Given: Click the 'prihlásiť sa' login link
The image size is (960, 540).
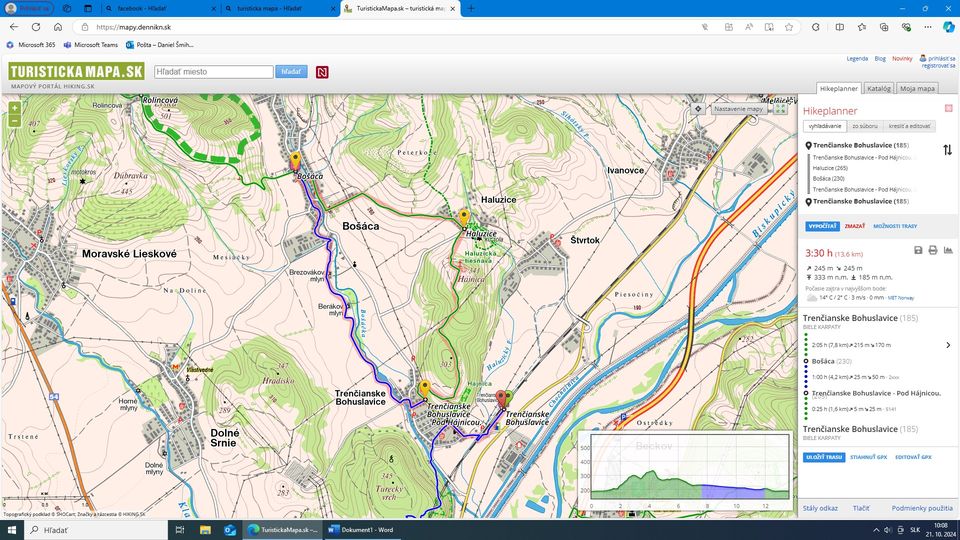Looking at the screenshot, I should 941,59.
